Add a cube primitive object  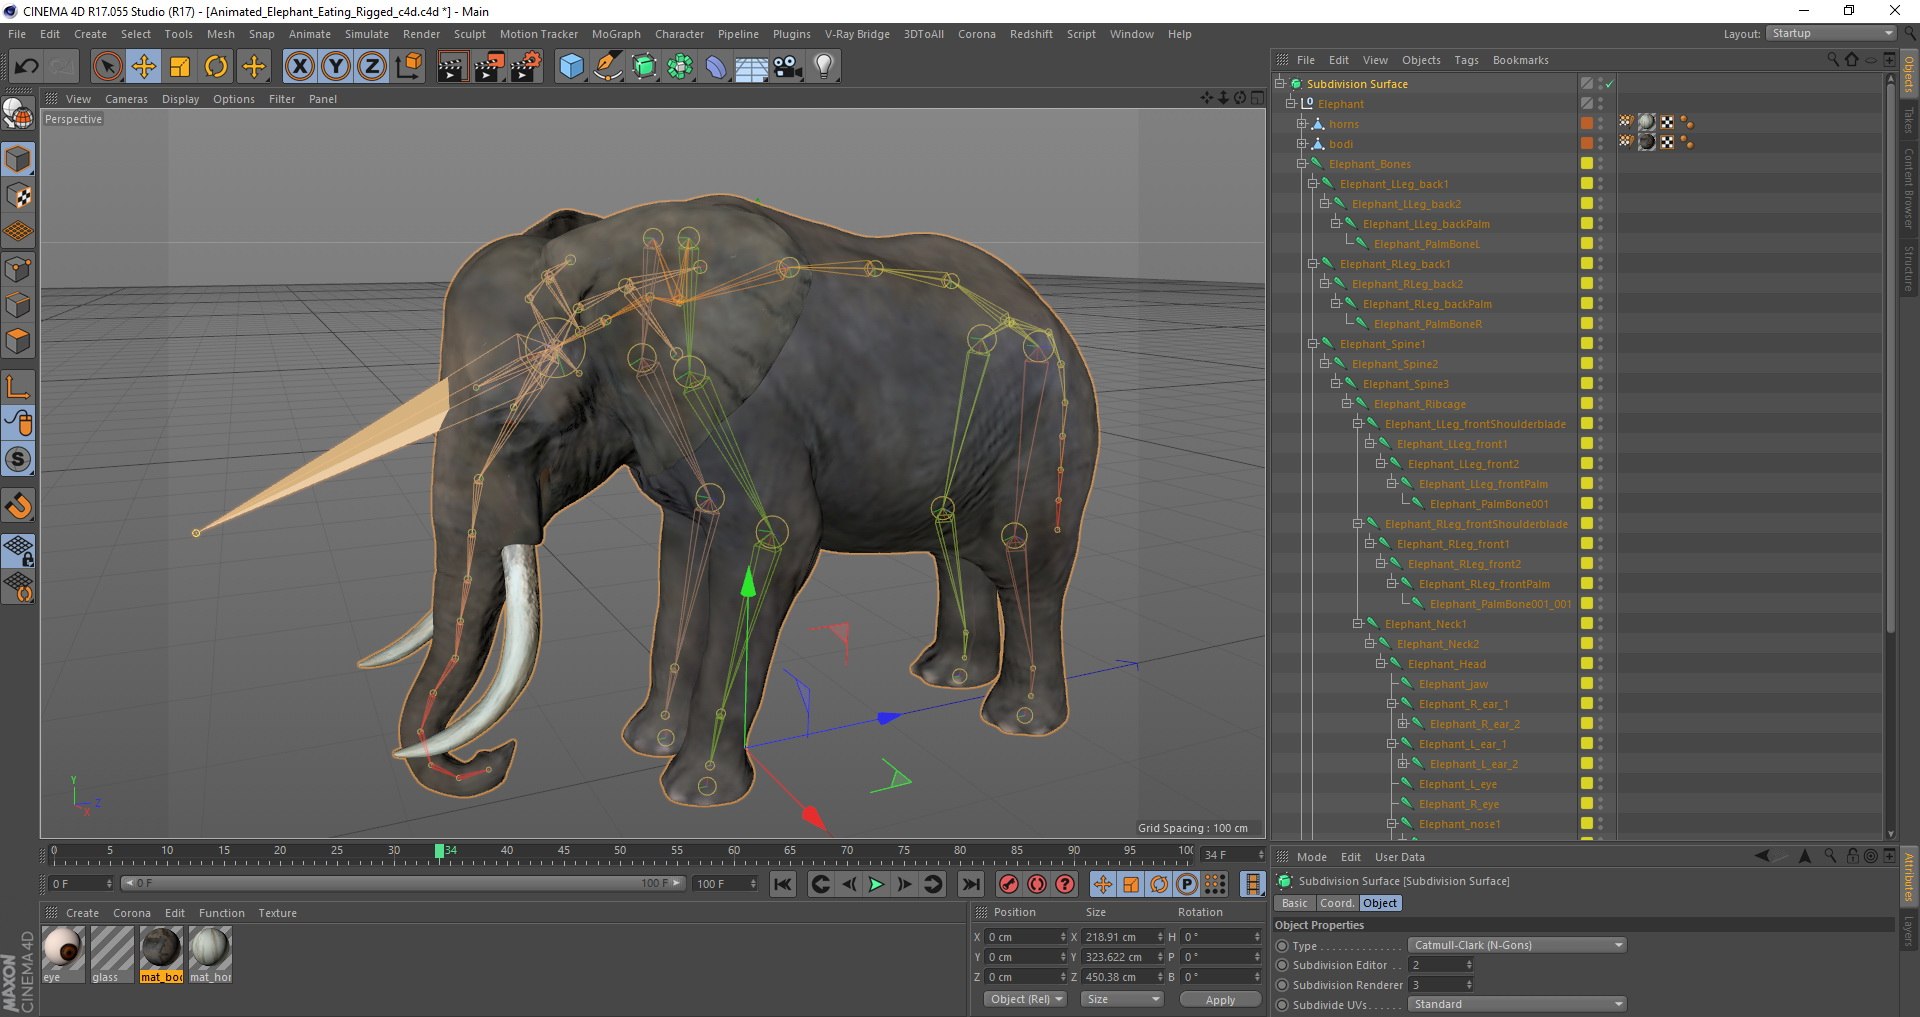click(571, 67)
